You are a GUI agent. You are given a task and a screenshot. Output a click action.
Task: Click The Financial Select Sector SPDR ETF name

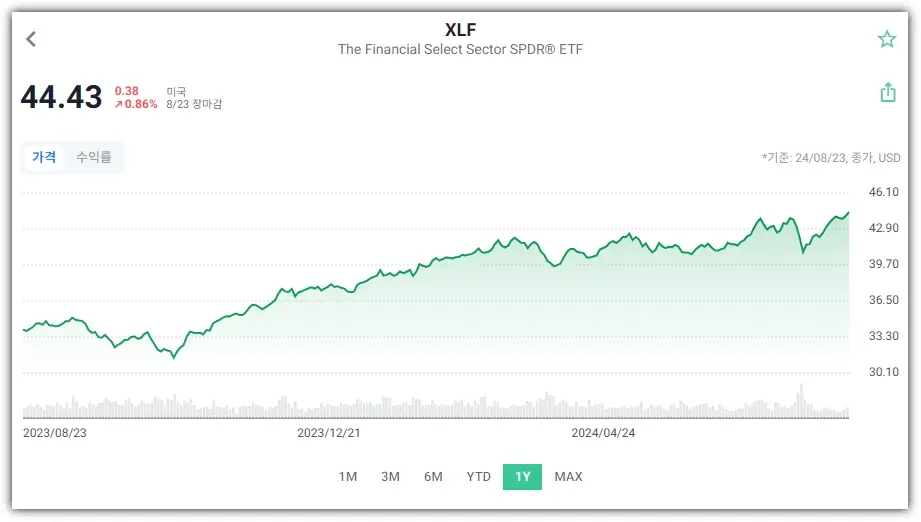click(460, 49)
